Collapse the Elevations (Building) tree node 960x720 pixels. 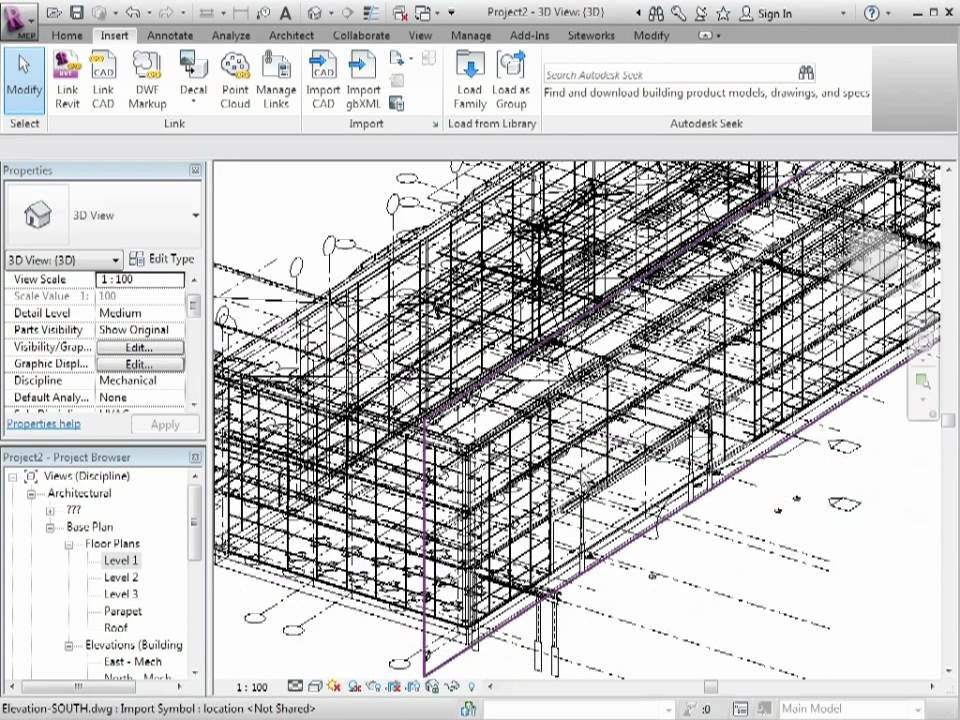point(69,645)
